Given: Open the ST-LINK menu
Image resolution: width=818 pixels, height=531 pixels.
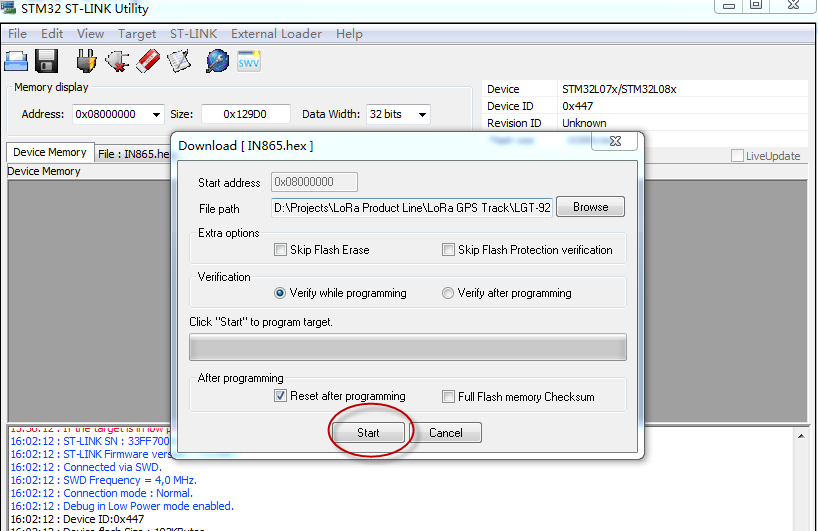Looking at the screenshot, I should (193, 33).
